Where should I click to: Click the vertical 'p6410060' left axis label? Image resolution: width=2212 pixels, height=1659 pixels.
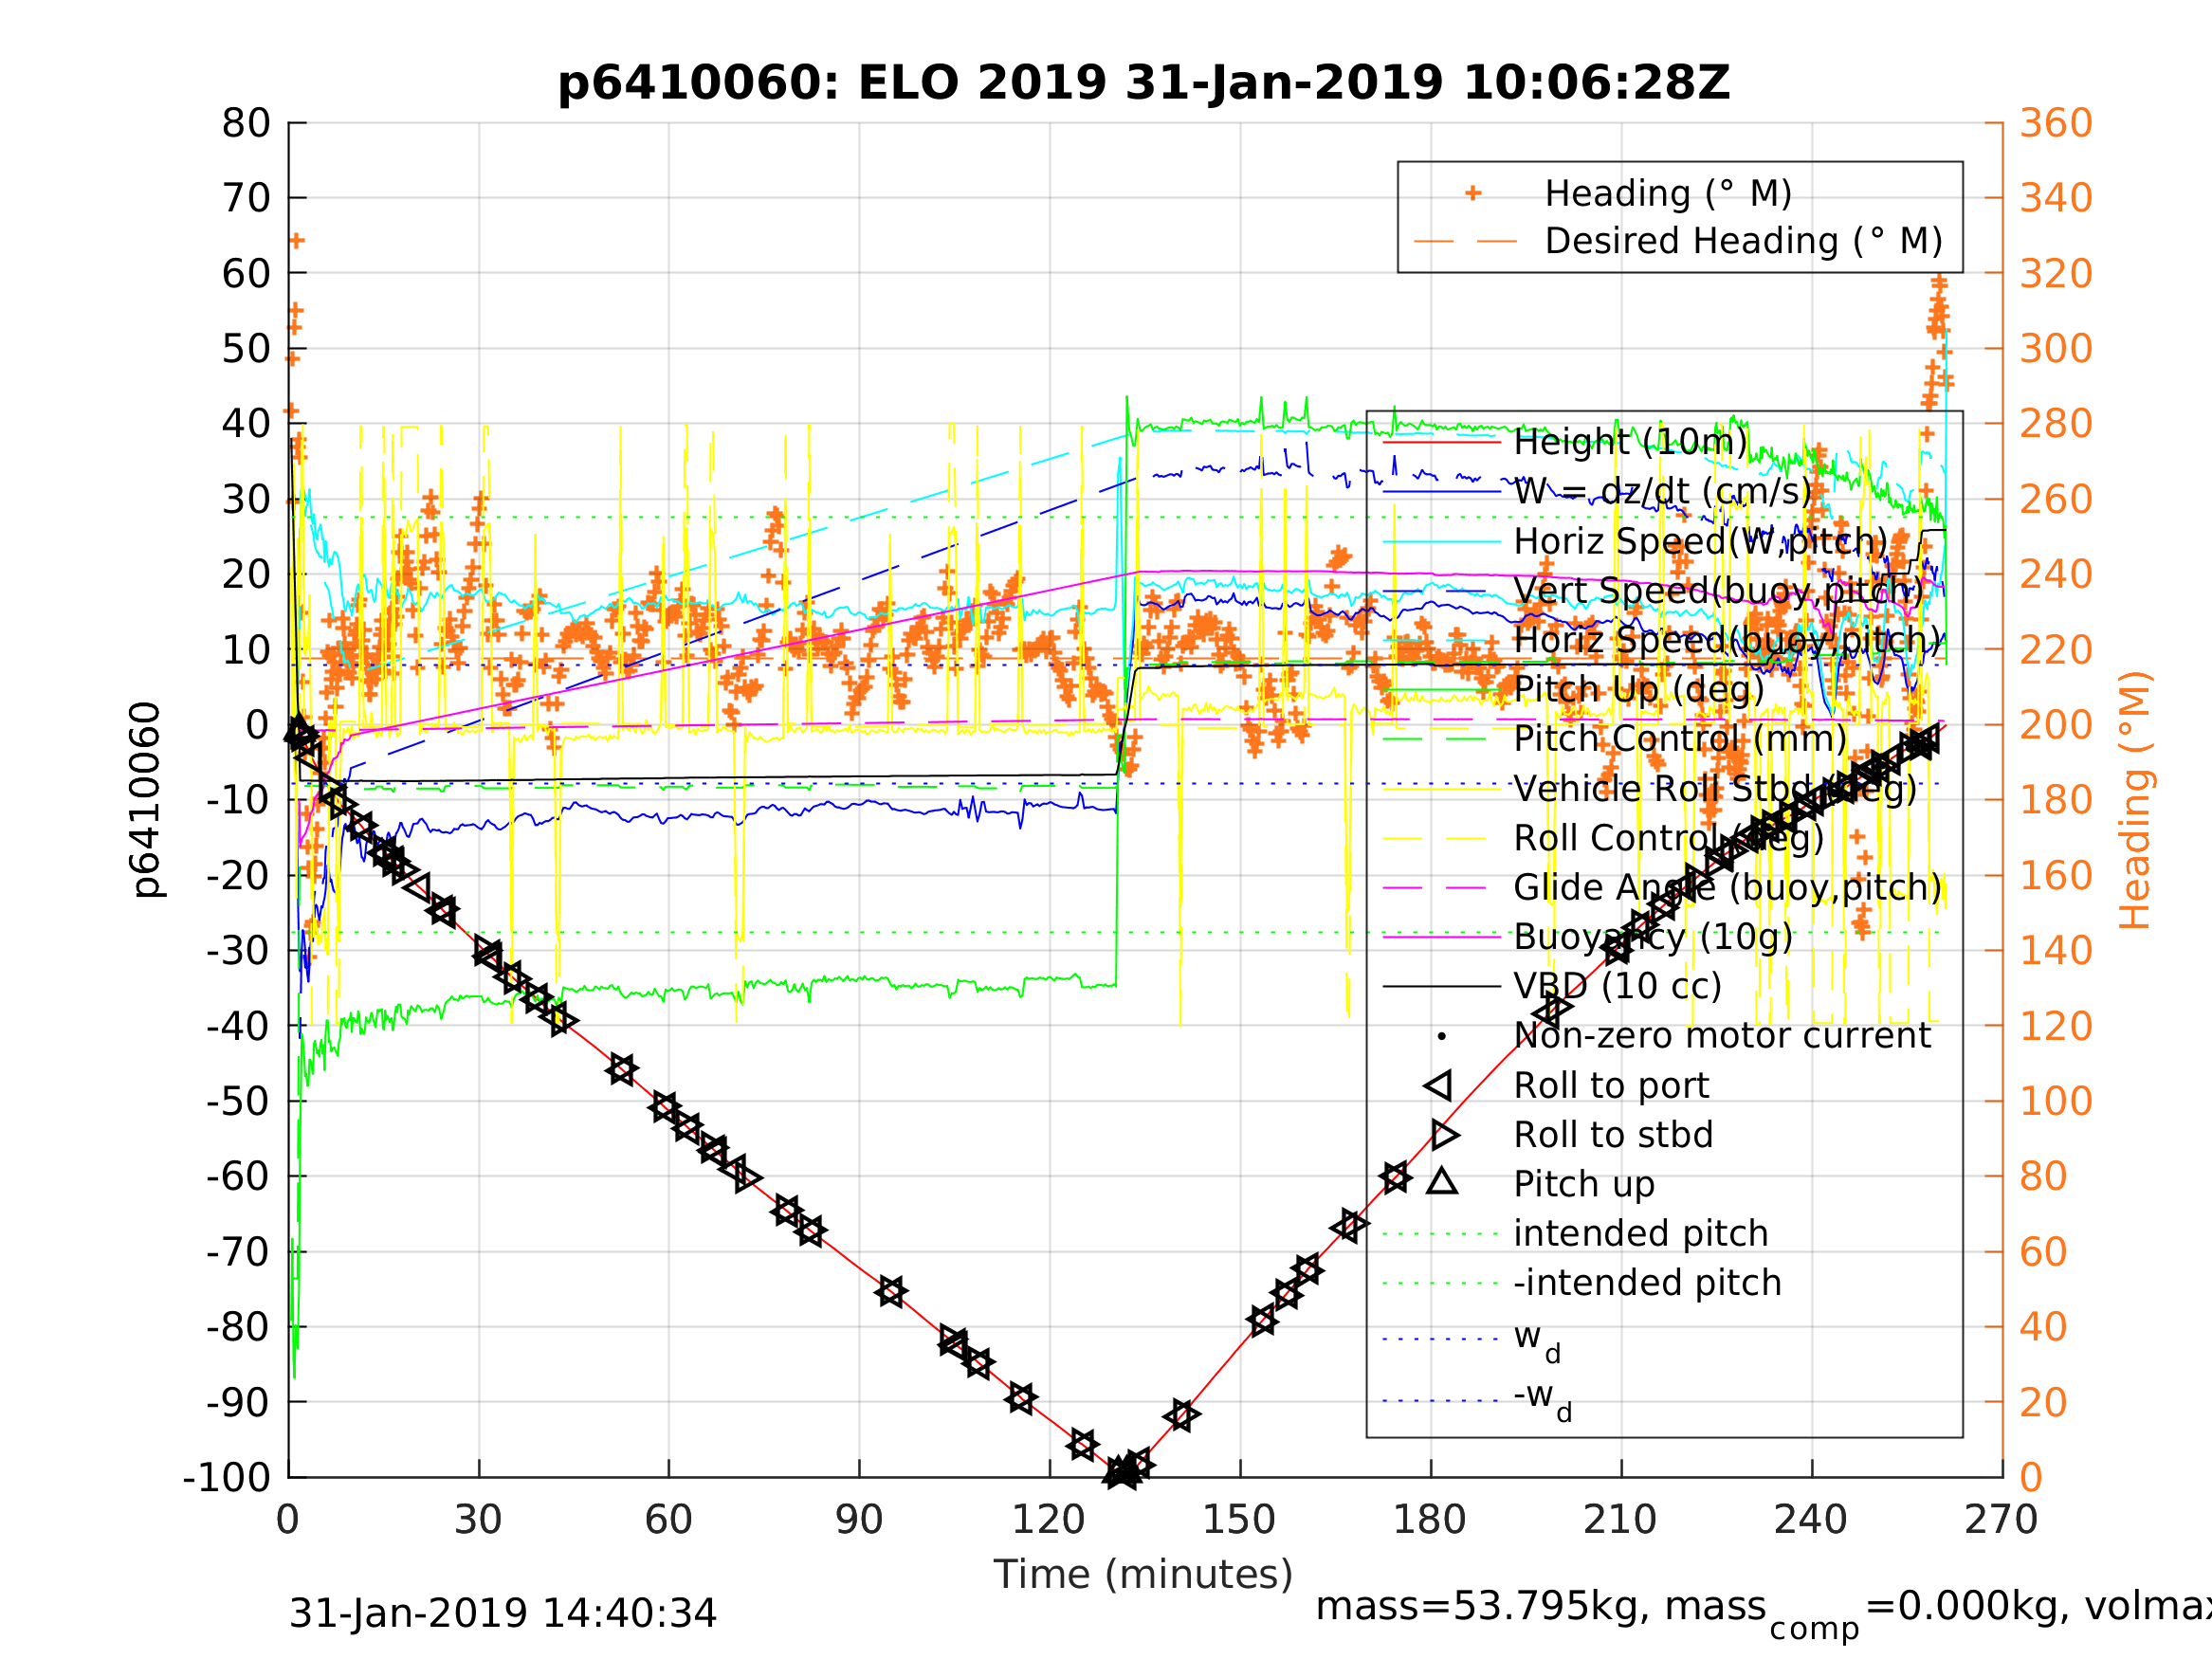[x=147, y=800]
